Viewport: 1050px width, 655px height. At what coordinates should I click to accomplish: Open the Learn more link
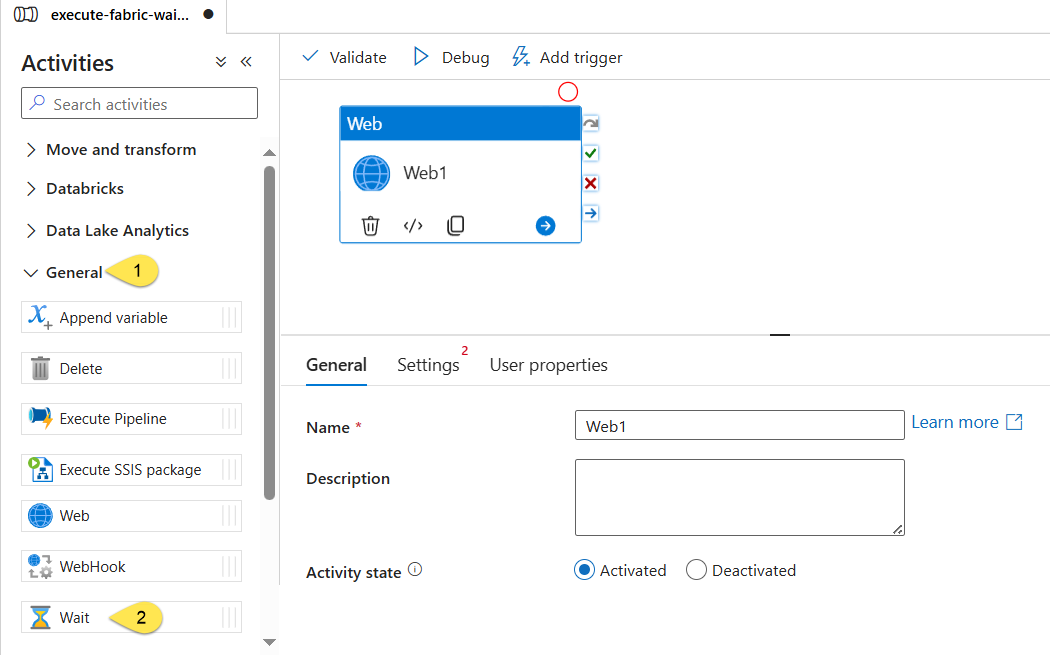click(x=954, y=422)
